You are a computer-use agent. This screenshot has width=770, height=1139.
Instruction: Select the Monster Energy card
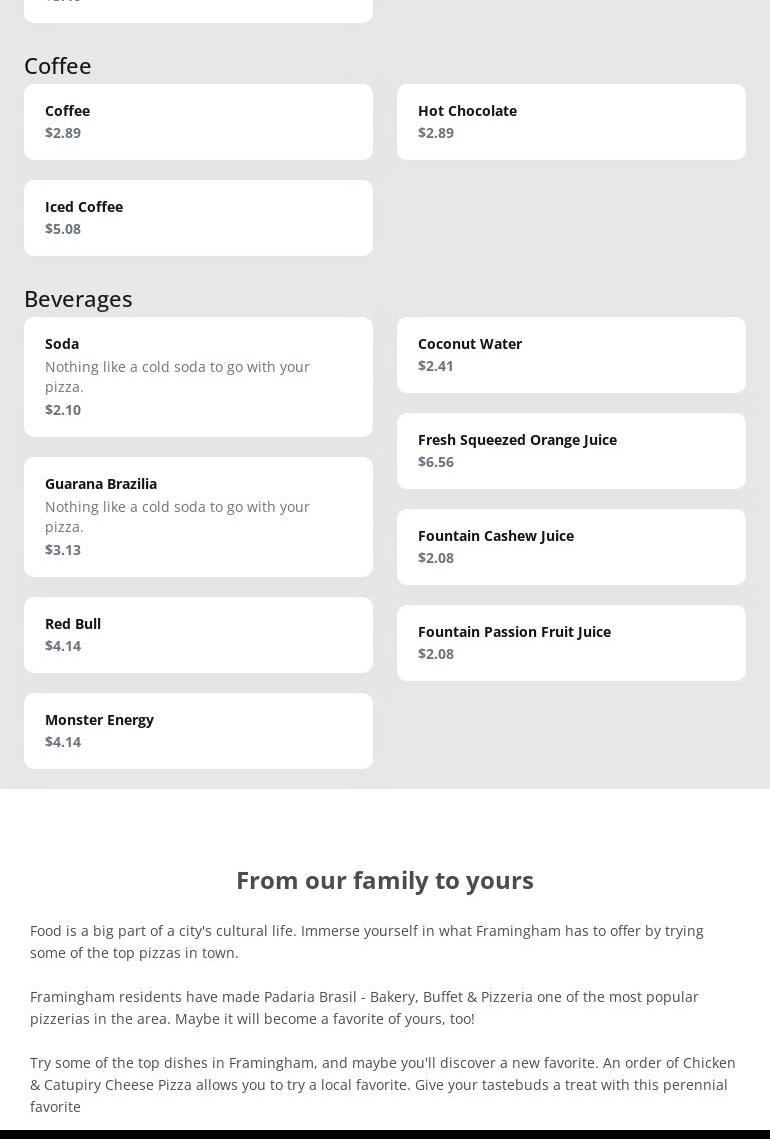198,731
